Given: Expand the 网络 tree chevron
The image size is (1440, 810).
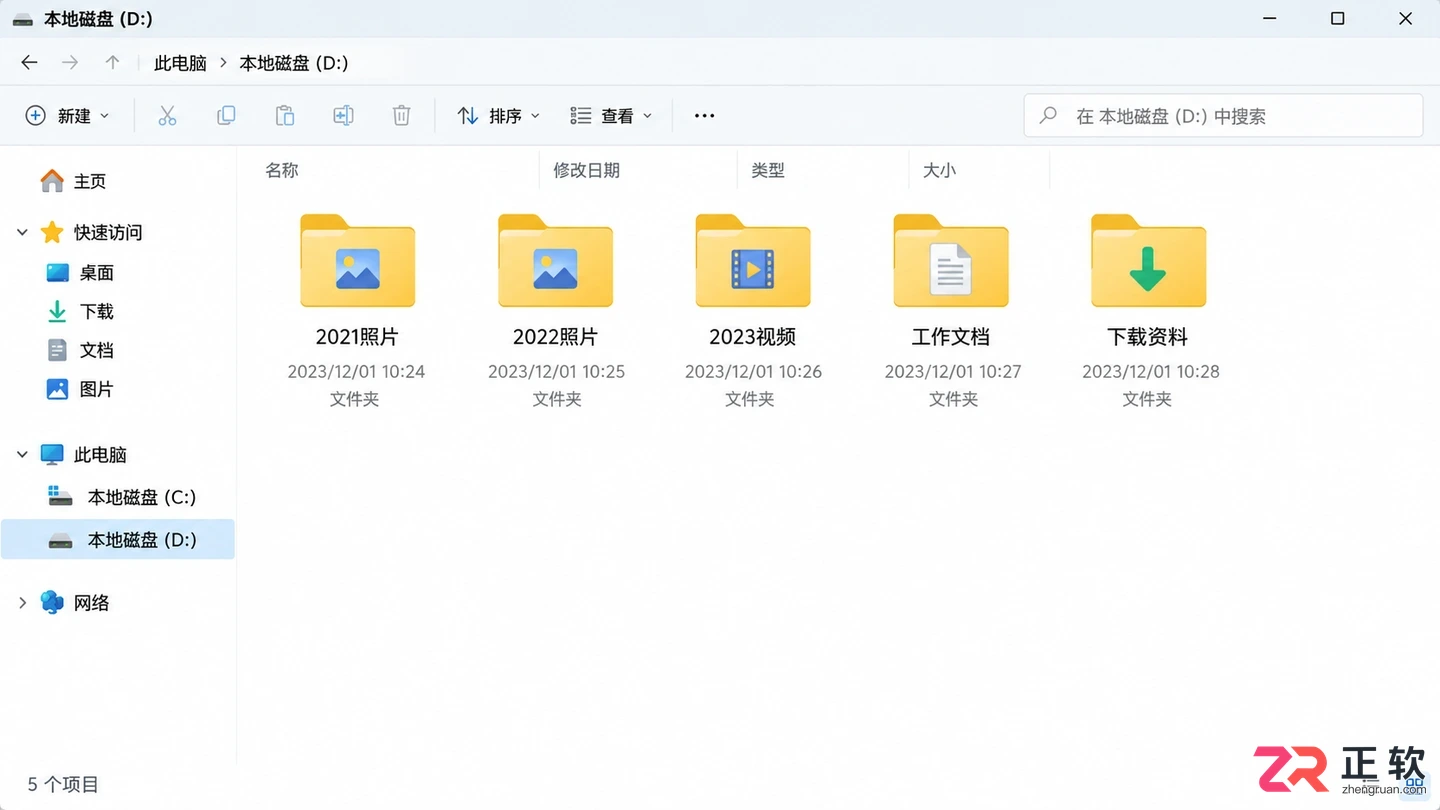Looking at the screenshot, I should click(22, 602).
